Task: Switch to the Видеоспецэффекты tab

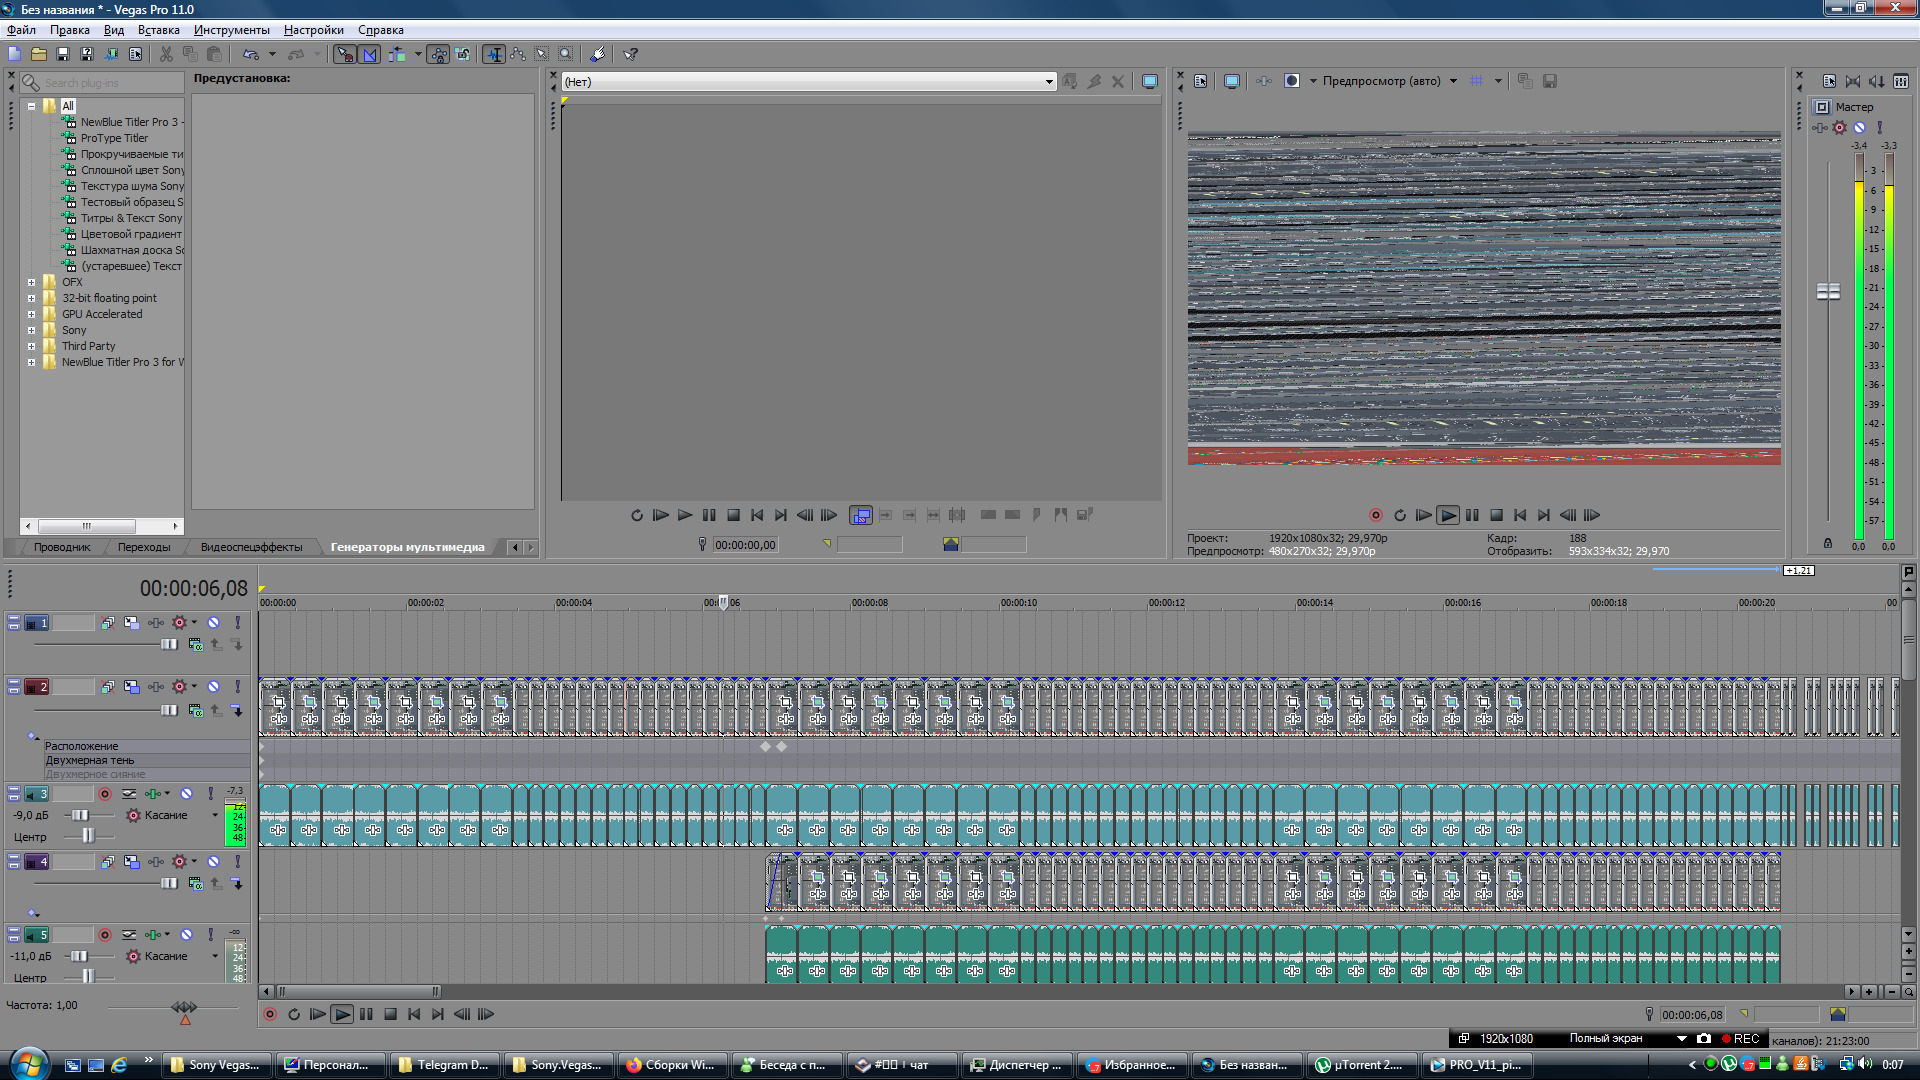Action: click(251, 547)
